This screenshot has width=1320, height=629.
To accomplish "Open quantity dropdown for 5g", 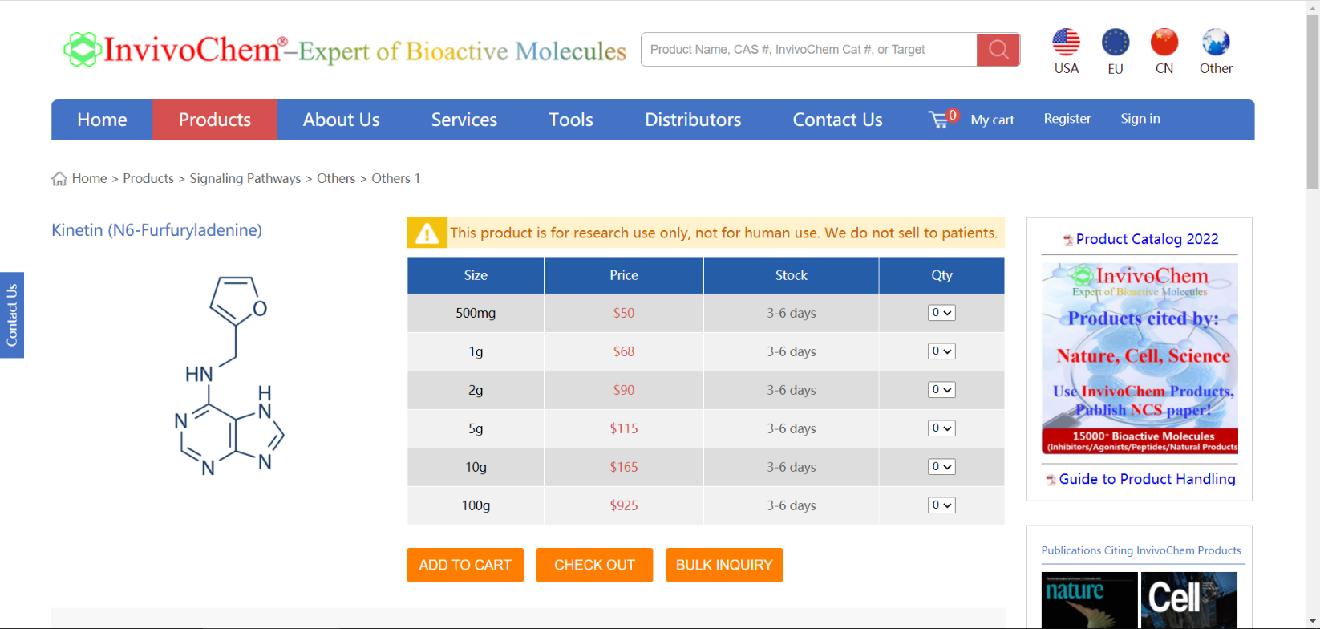I will (942, 428).
